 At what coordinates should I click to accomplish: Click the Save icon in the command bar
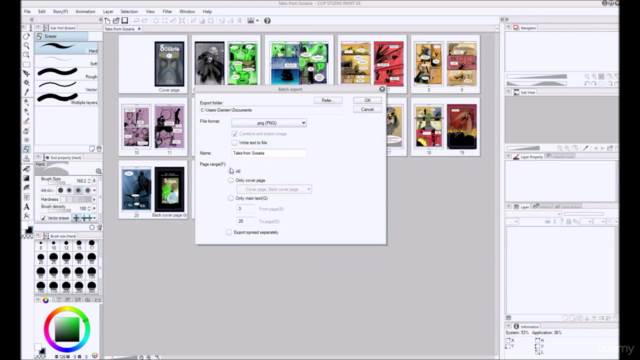click(x=124, y=21)
